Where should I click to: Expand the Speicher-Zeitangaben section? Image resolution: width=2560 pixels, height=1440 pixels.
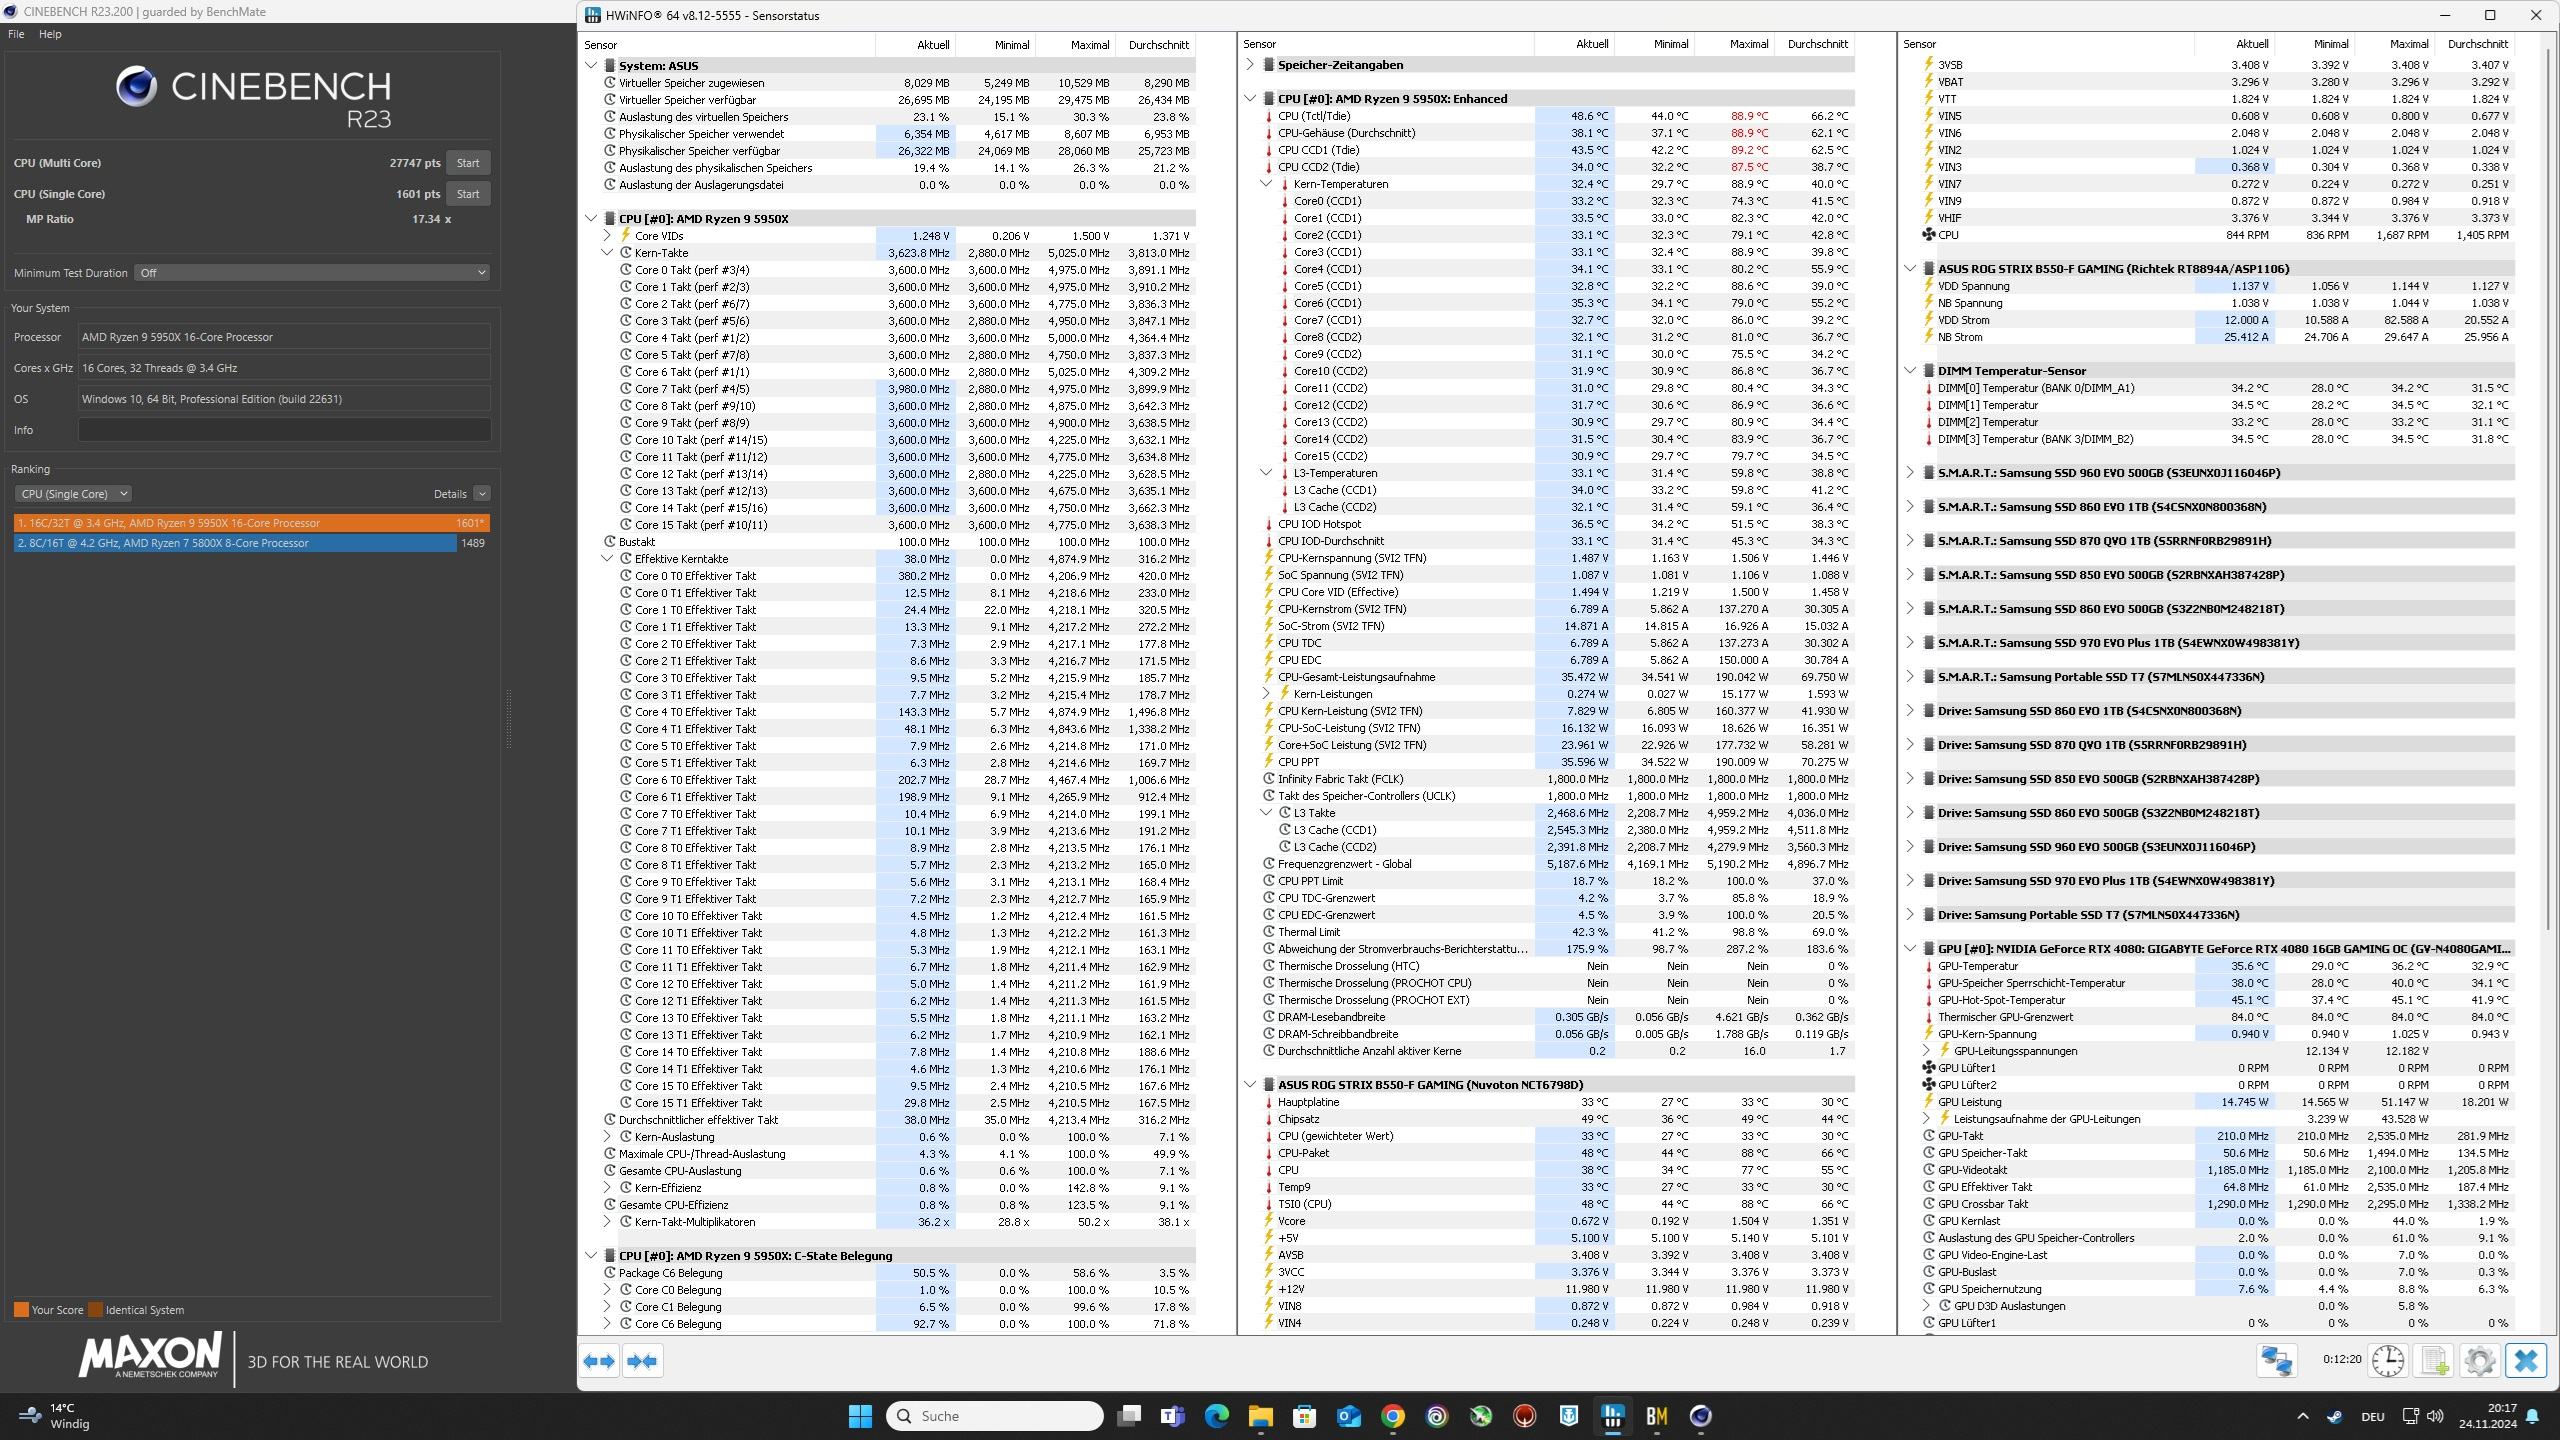tap(1250, 65)
